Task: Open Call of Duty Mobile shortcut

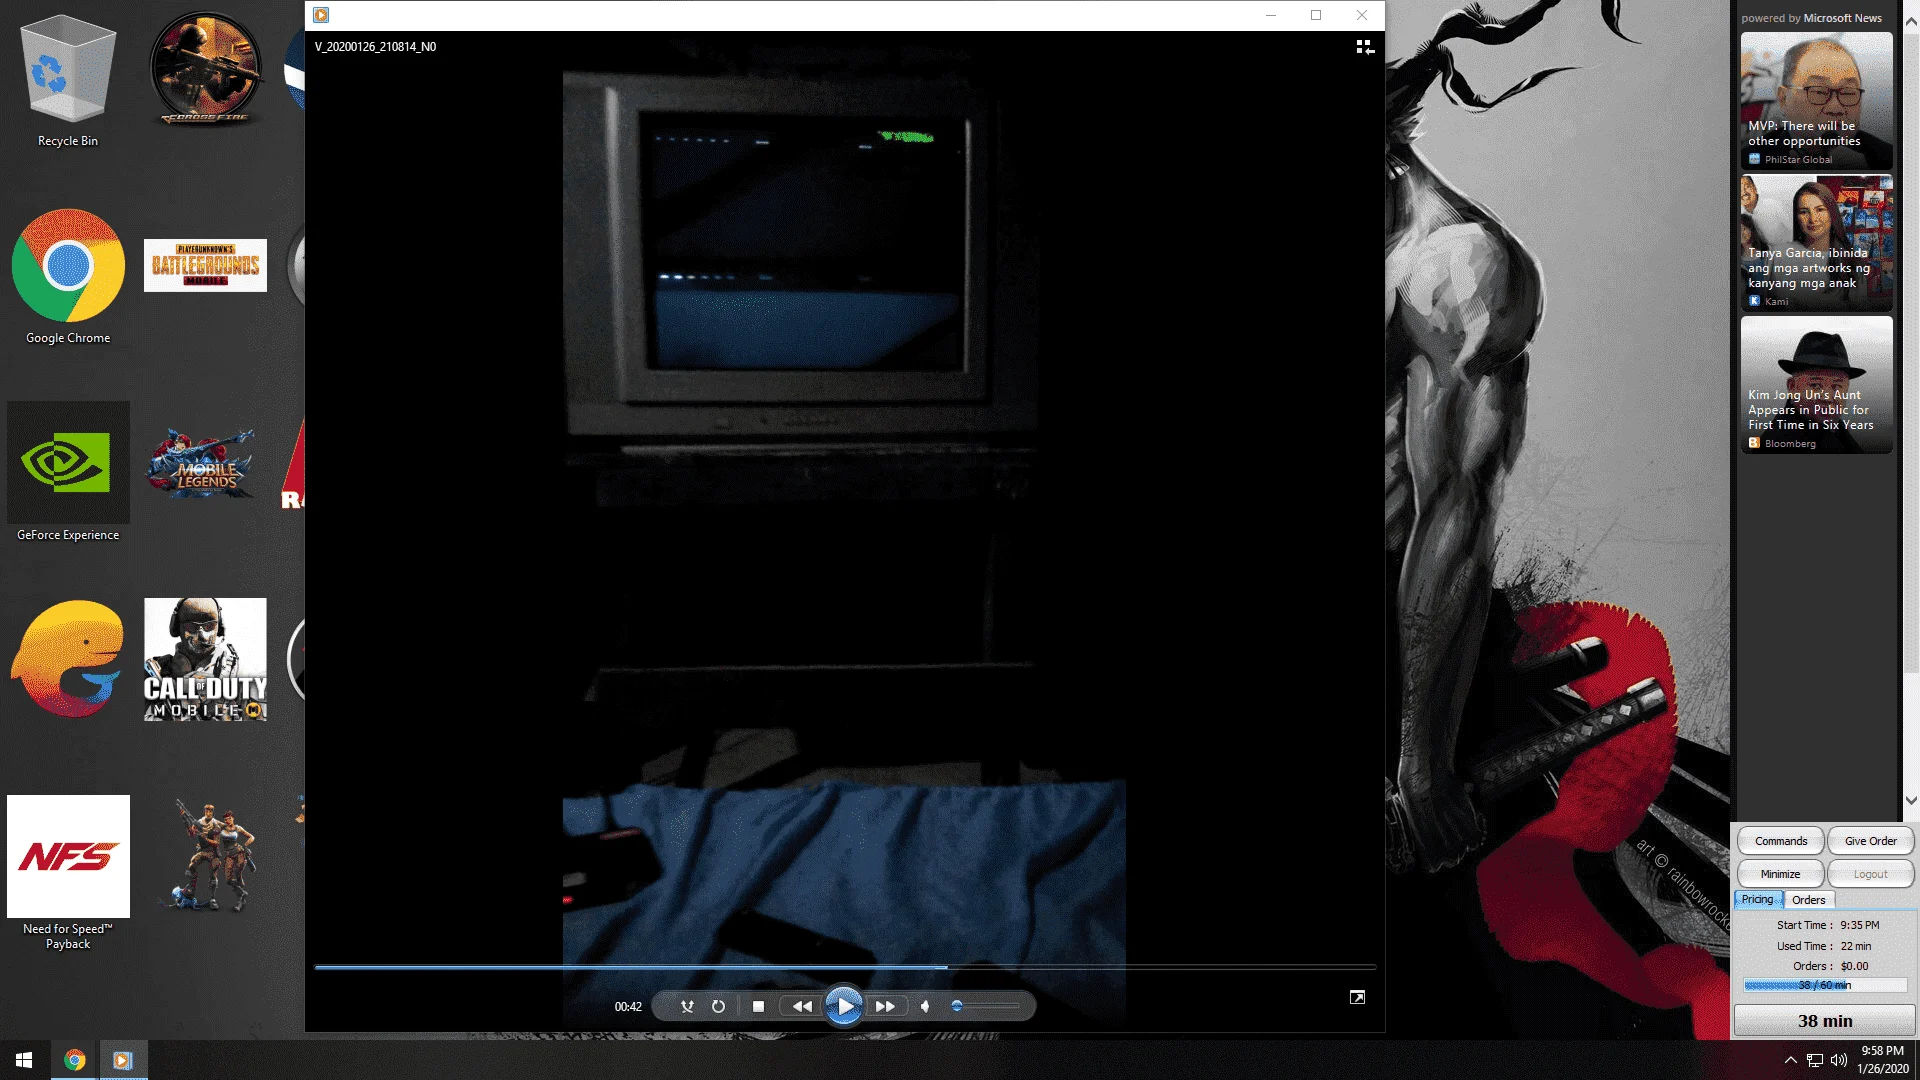Action: [205, 659]
